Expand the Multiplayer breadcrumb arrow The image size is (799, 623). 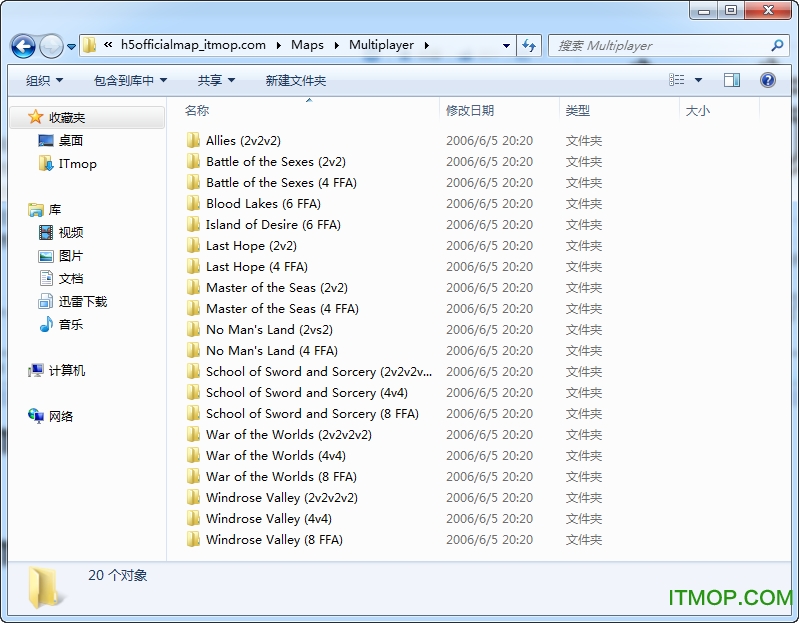[x=426, y=45]
